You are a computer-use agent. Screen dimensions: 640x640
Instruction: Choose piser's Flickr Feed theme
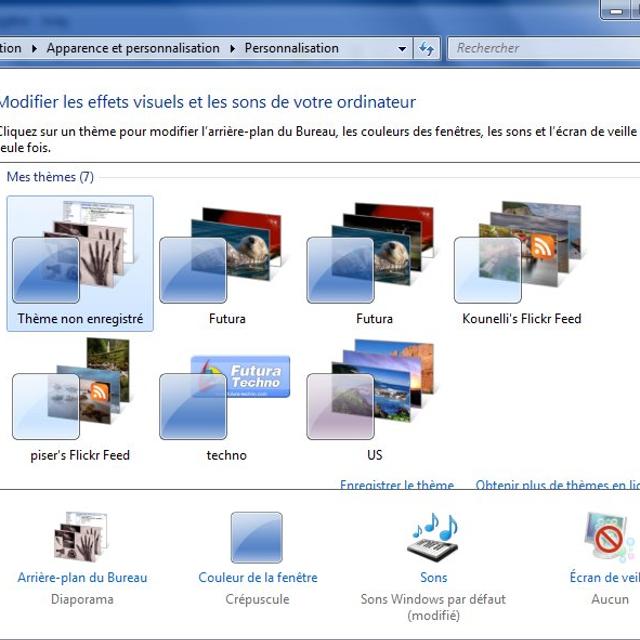click(80, 400)
